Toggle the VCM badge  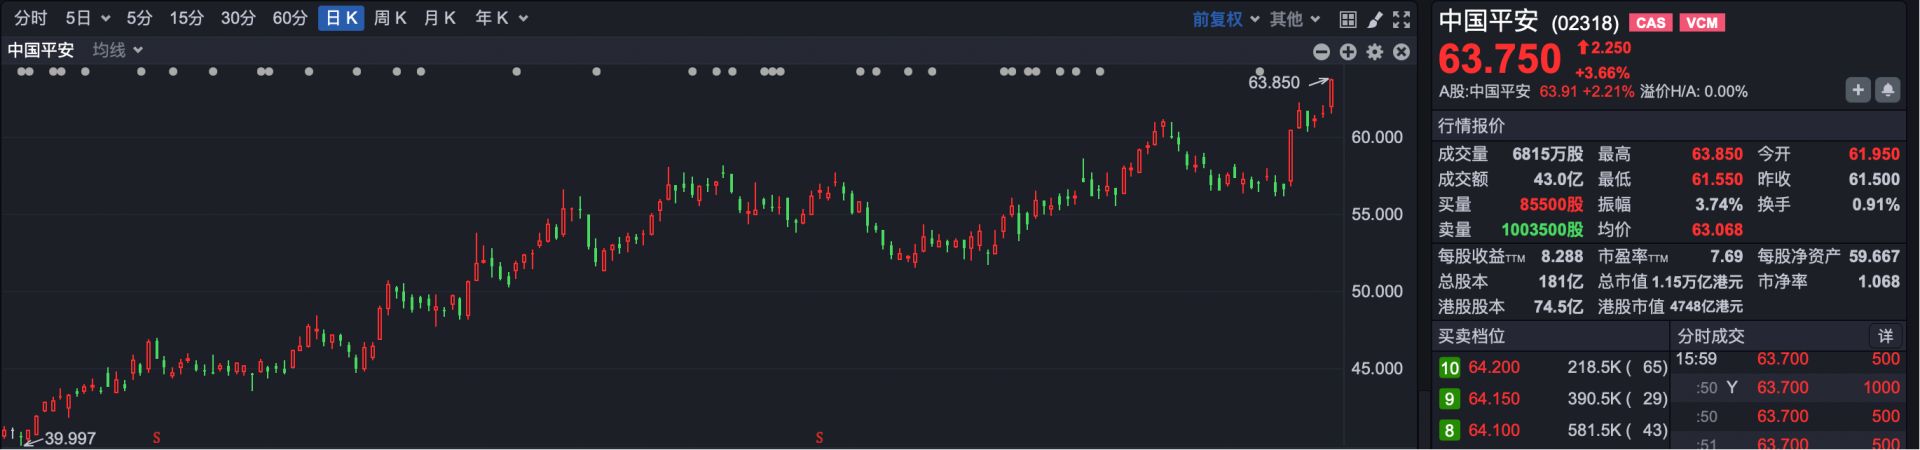coord(1702,23)
